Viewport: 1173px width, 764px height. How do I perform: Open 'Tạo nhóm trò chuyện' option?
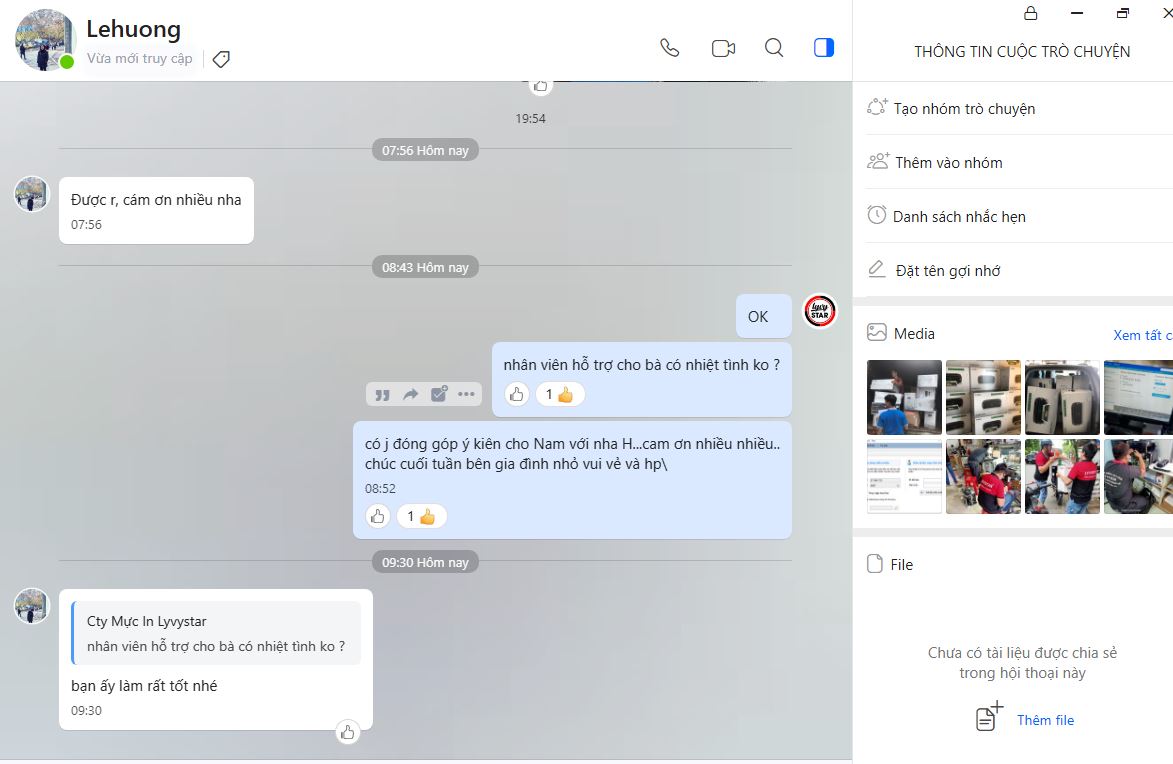click(964, 108)
